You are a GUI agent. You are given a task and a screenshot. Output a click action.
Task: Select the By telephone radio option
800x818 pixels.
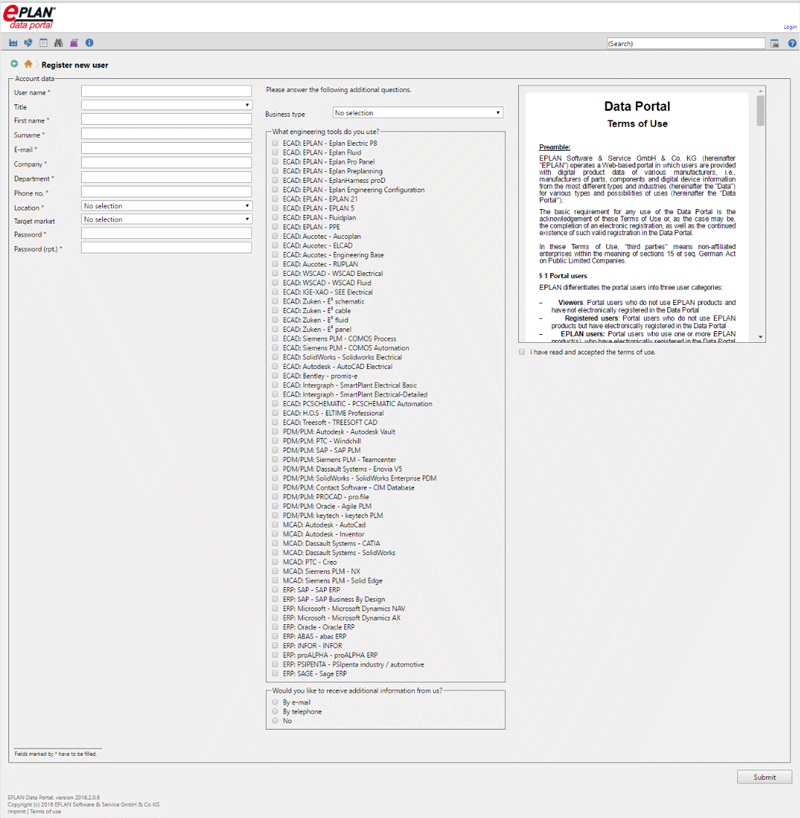point(275,711)
